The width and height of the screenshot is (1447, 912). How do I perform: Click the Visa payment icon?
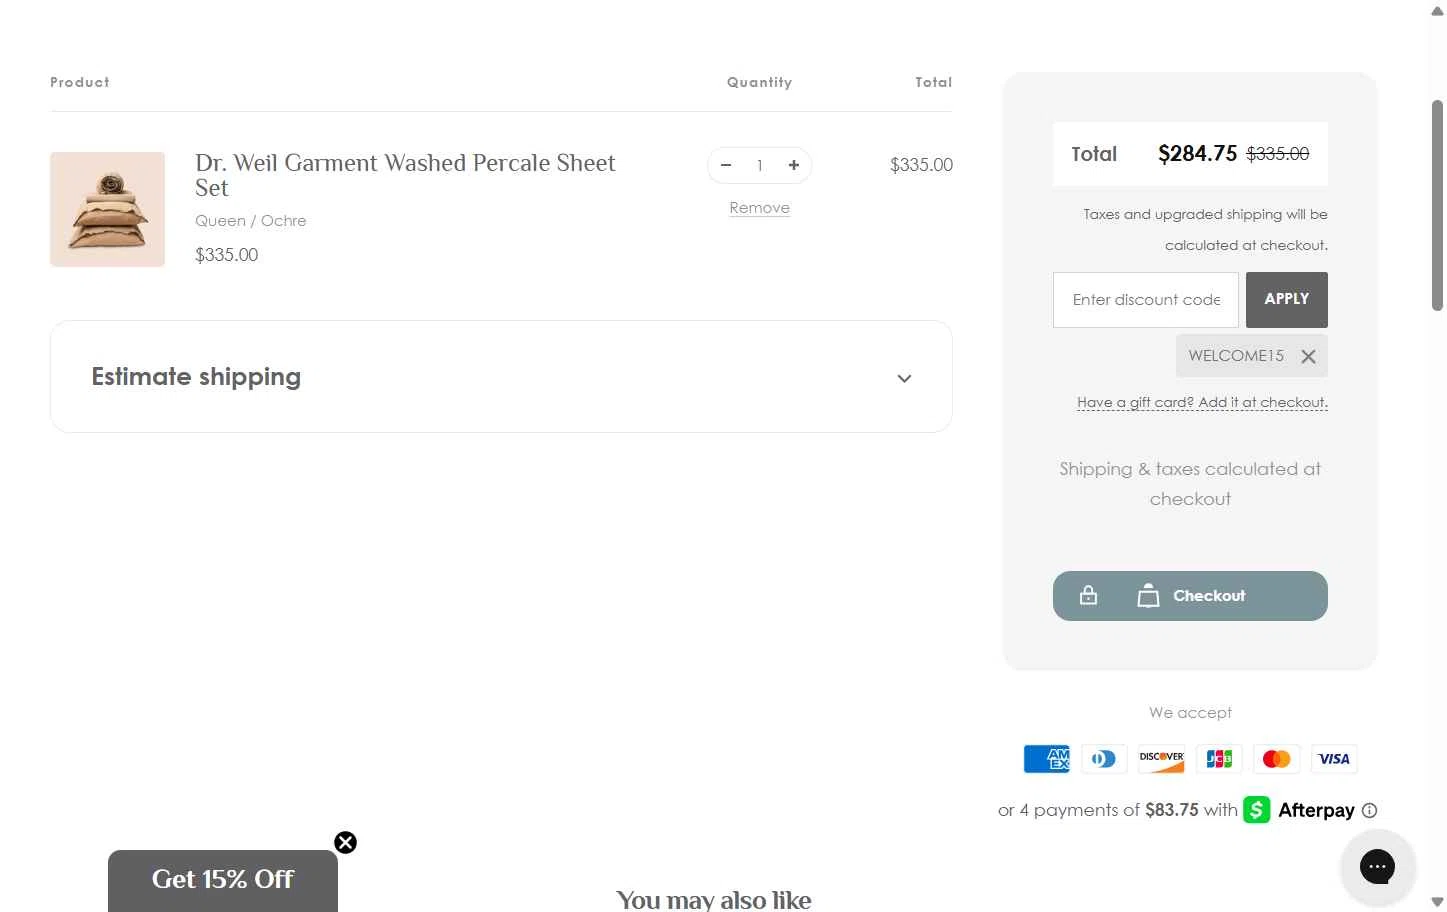coord(1334,759)
